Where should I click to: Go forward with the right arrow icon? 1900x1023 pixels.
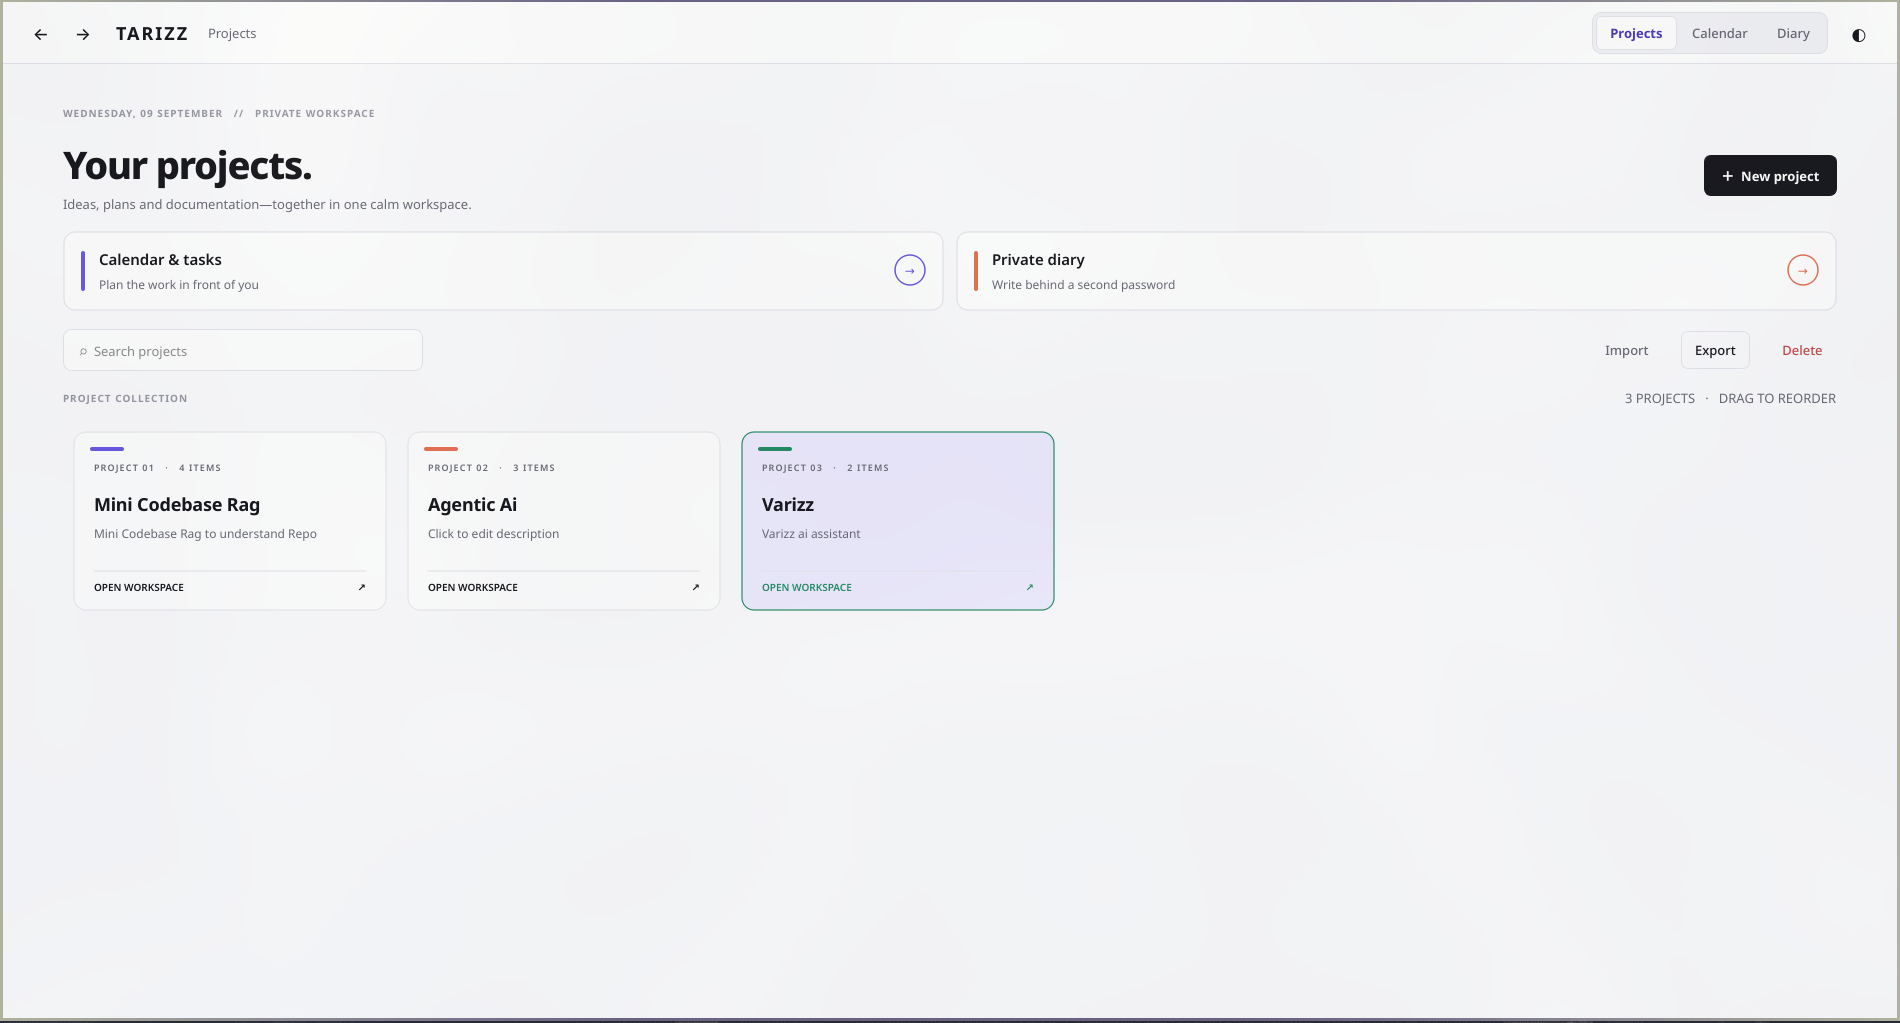pyautogui.click(x=83, y=34)
